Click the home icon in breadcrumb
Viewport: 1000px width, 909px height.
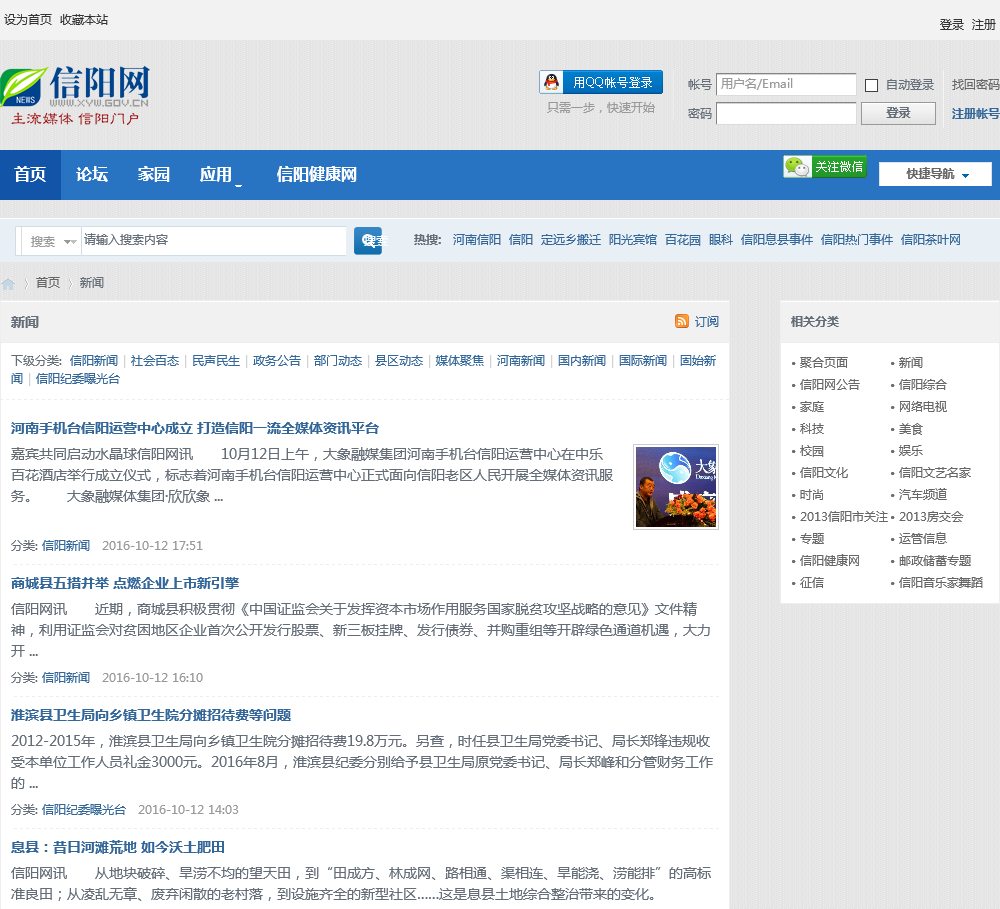click(9, 284)
